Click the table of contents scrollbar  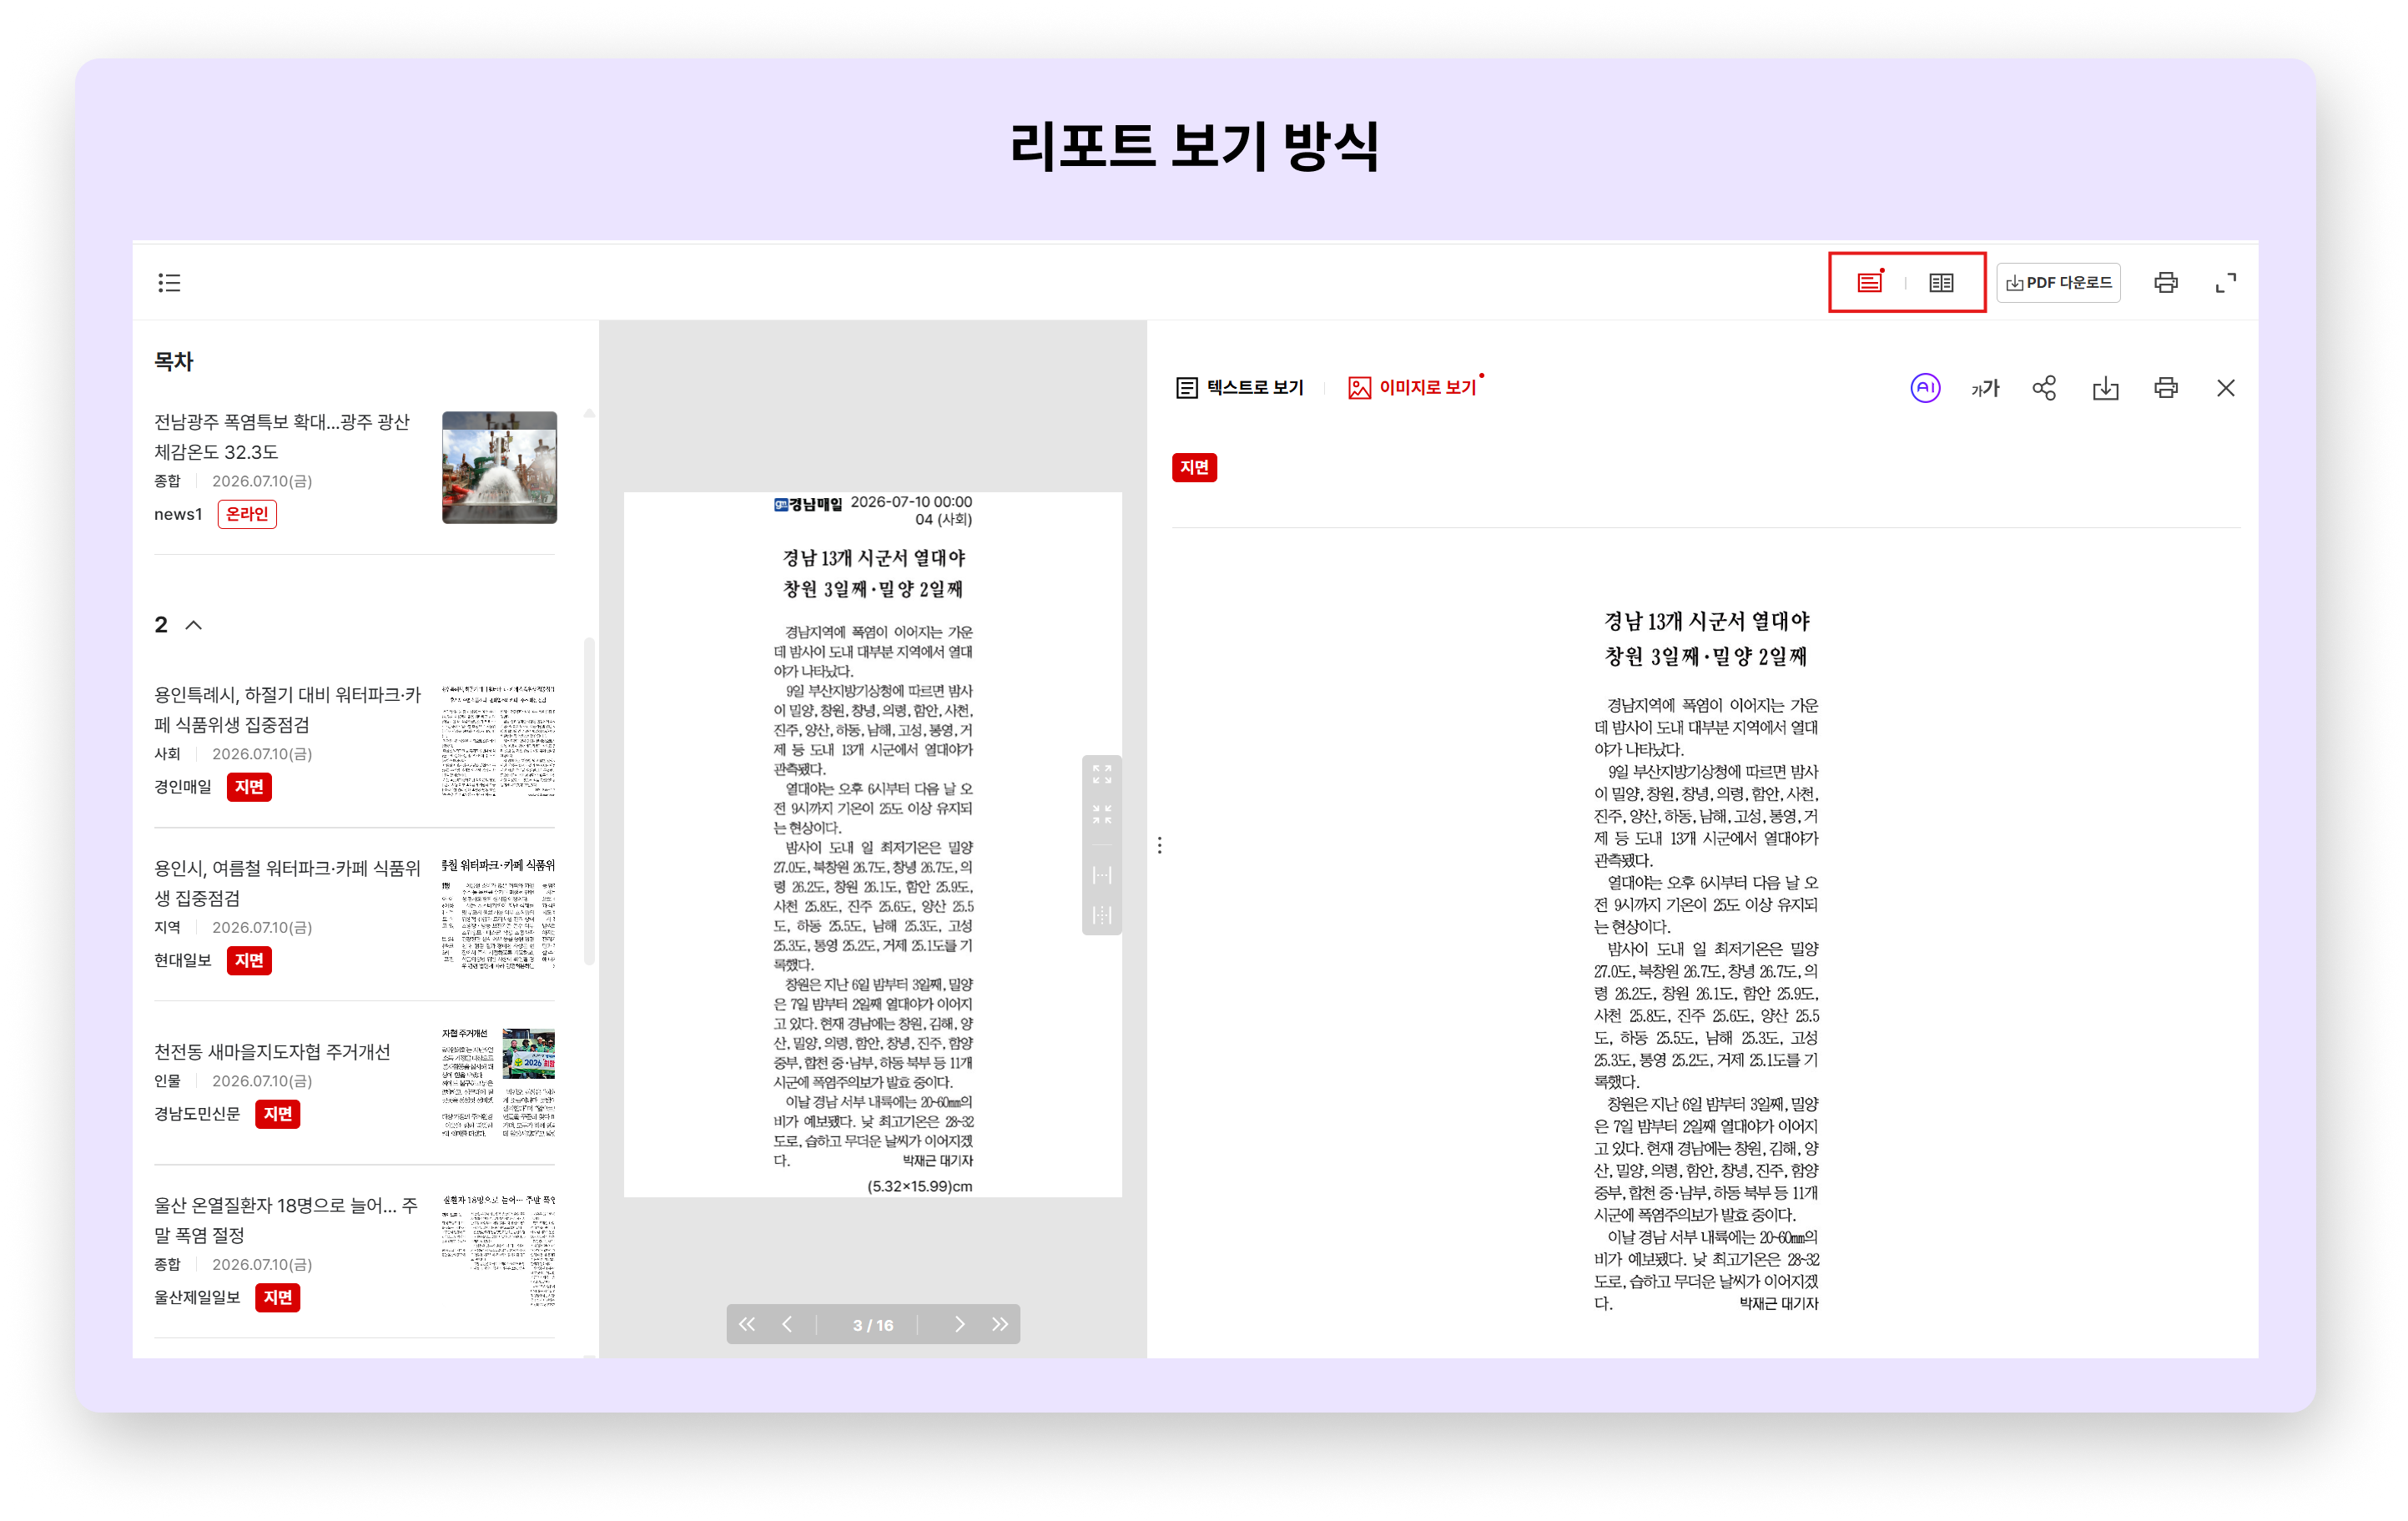589,800
